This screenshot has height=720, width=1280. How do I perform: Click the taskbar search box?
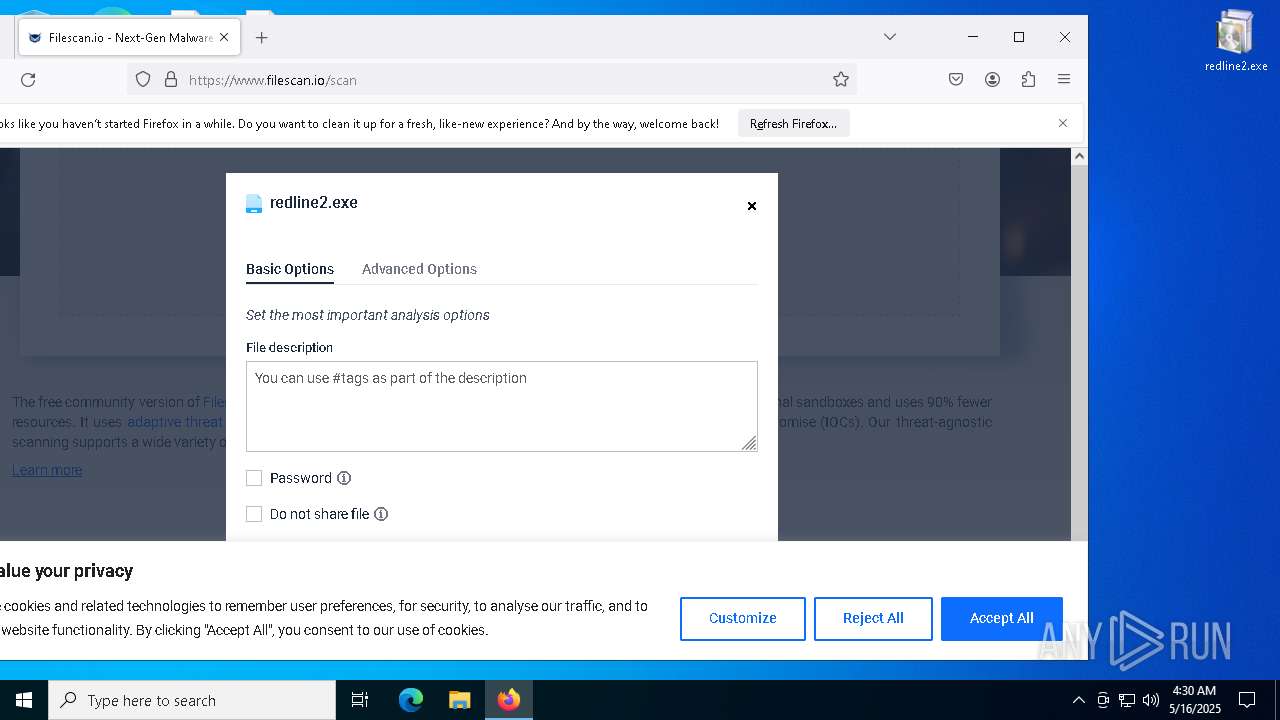tap(192, 700)
